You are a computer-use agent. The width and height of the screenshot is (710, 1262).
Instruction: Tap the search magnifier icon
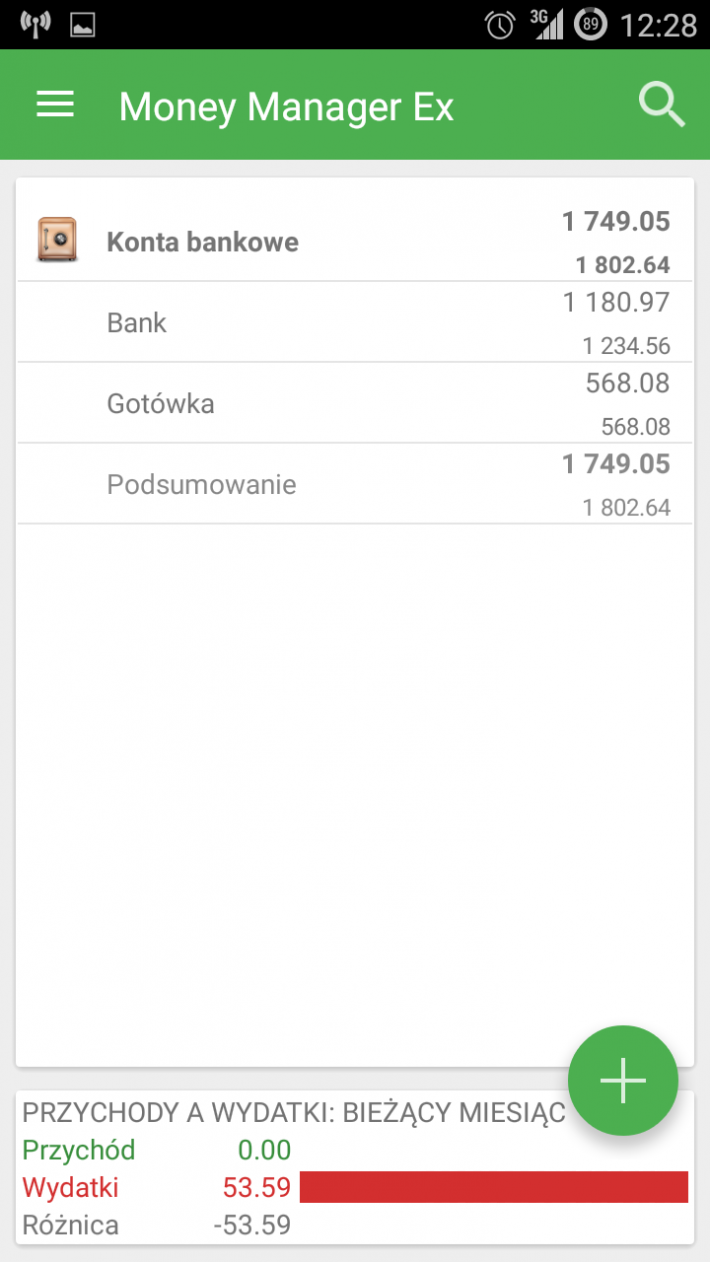click(x=662, y=105)
